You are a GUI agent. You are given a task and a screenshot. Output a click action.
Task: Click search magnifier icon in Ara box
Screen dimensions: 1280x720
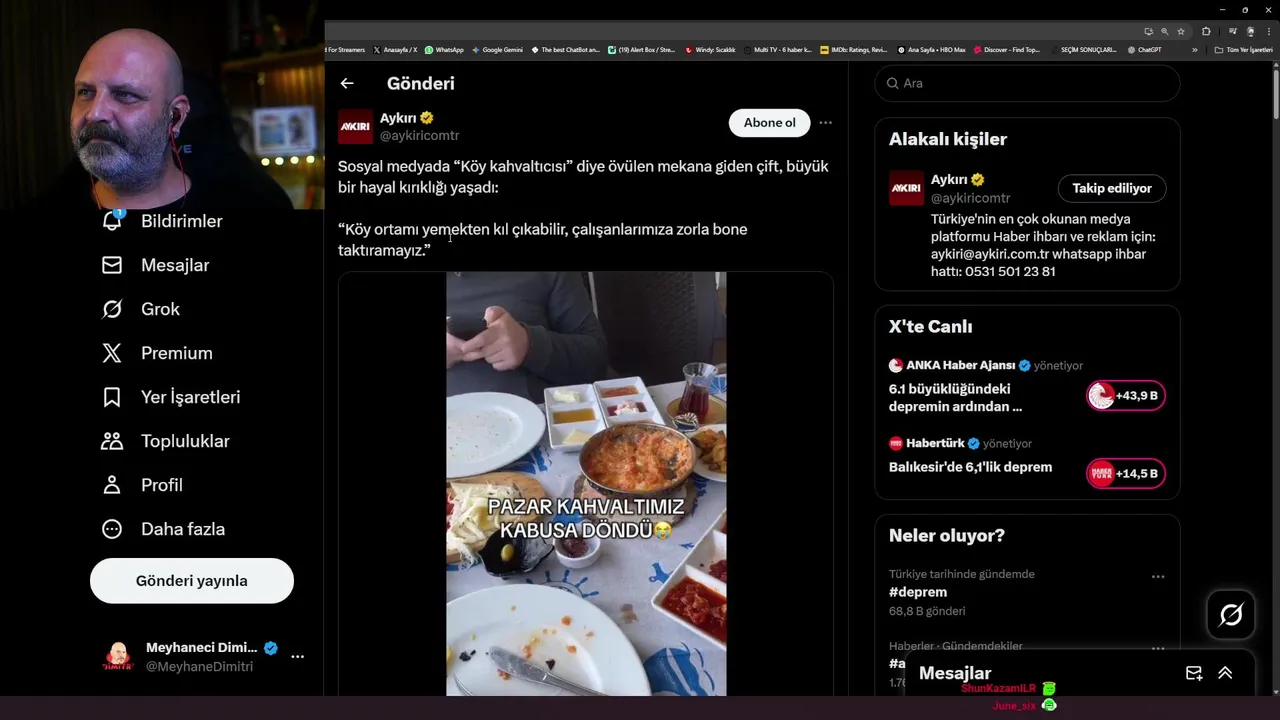(892, 83)
